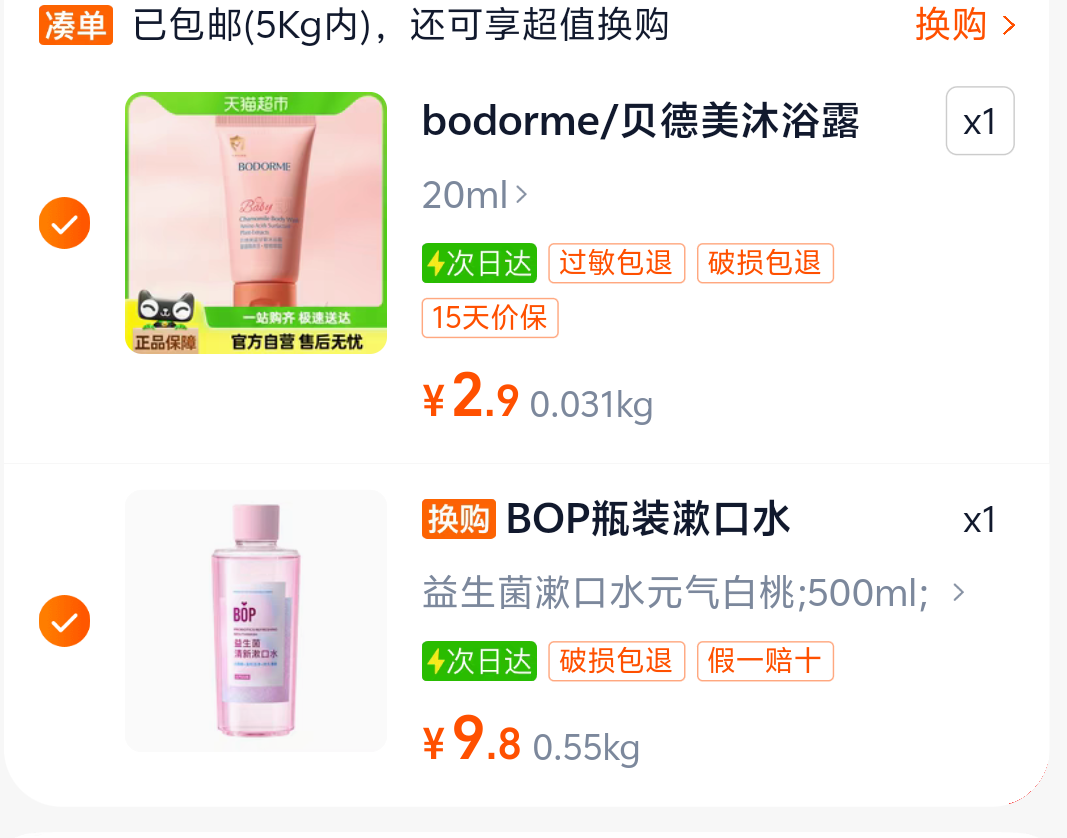Image resolution: width=1067 pixels, height=838 pixels.
Task: Open the bodorme body wash product image
Action: click(x=256, y=223)
